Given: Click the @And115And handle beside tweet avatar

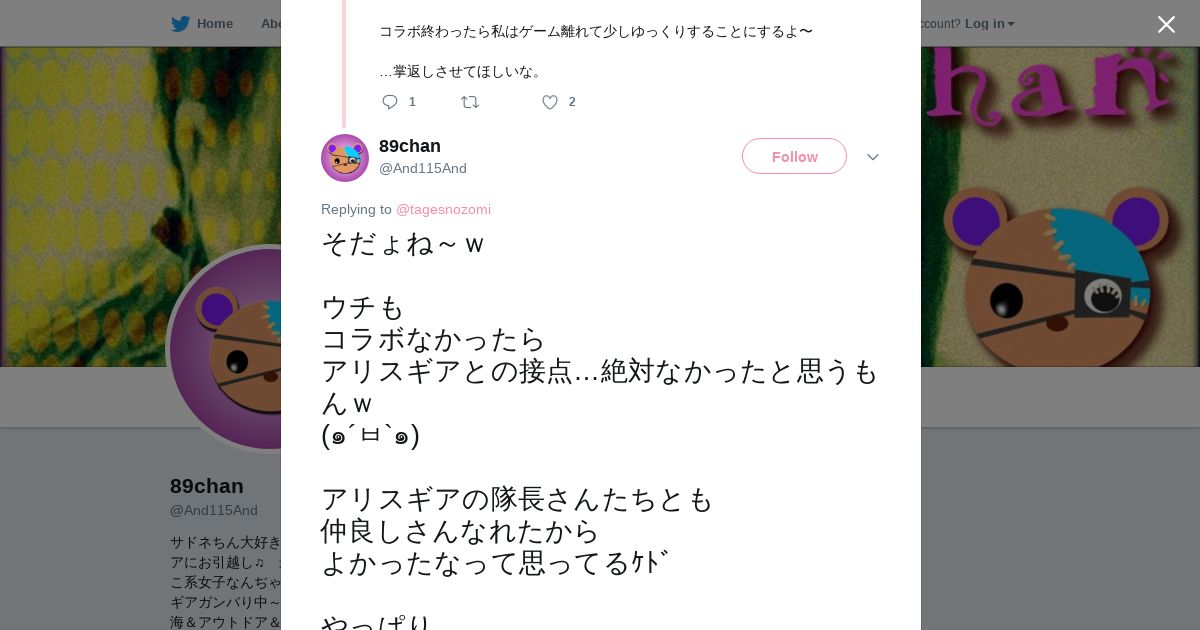Looking at the screenshot, I should 423,169.
